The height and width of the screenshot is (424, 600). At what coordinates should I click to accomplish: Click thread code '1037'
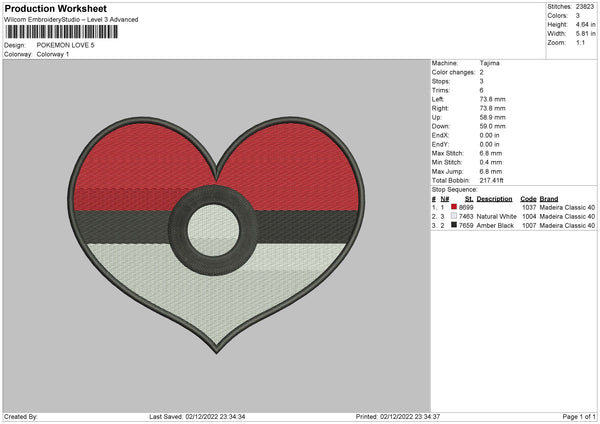[x=529, y=207]
